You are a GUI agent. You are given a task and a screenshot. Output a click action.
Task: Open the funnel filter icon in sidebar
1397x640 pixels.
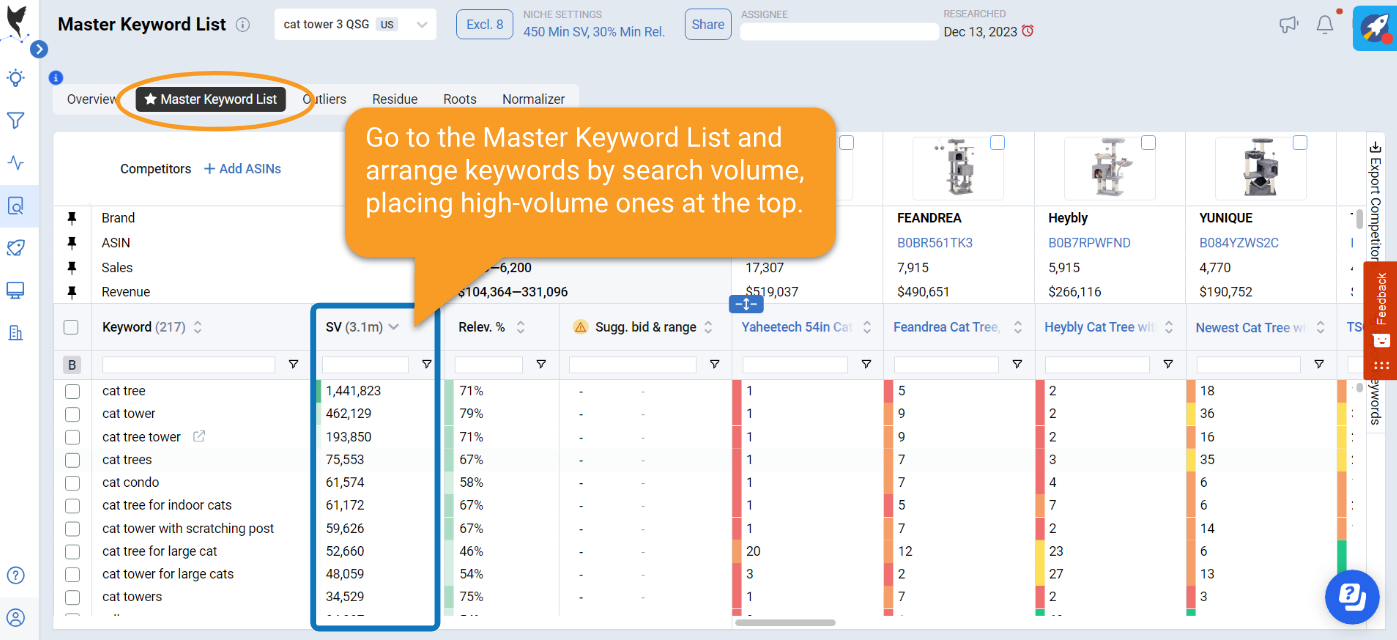tap(16, 121)
